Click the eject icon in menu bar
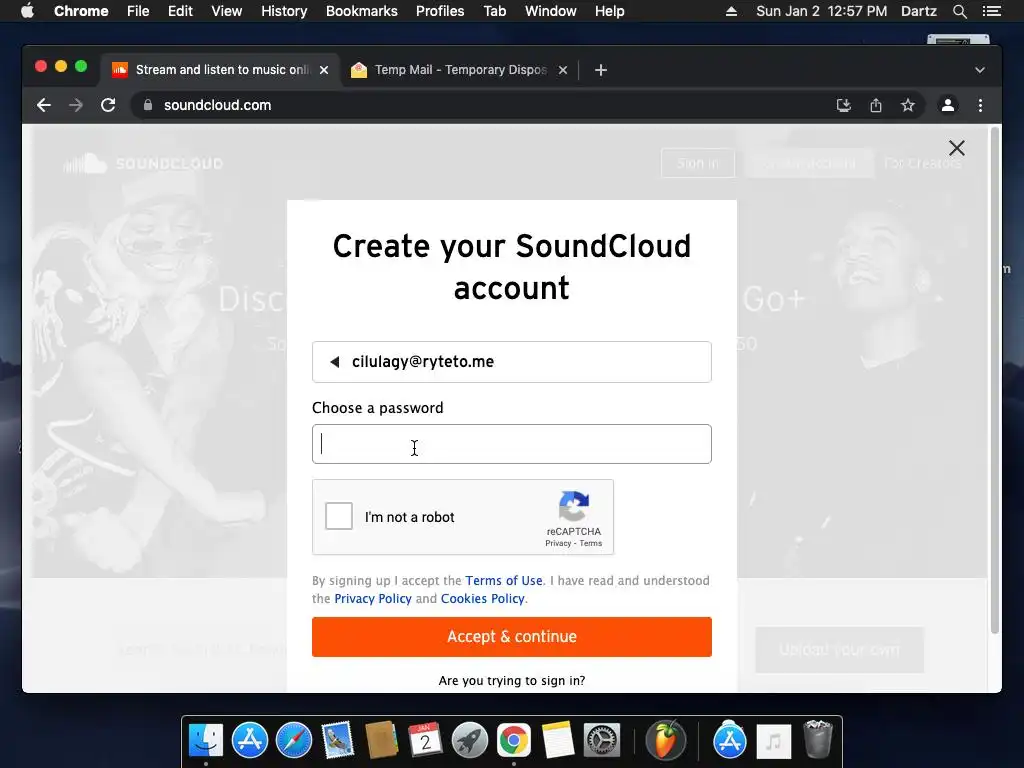1024x768 pixels. click(x=731, y=11)
